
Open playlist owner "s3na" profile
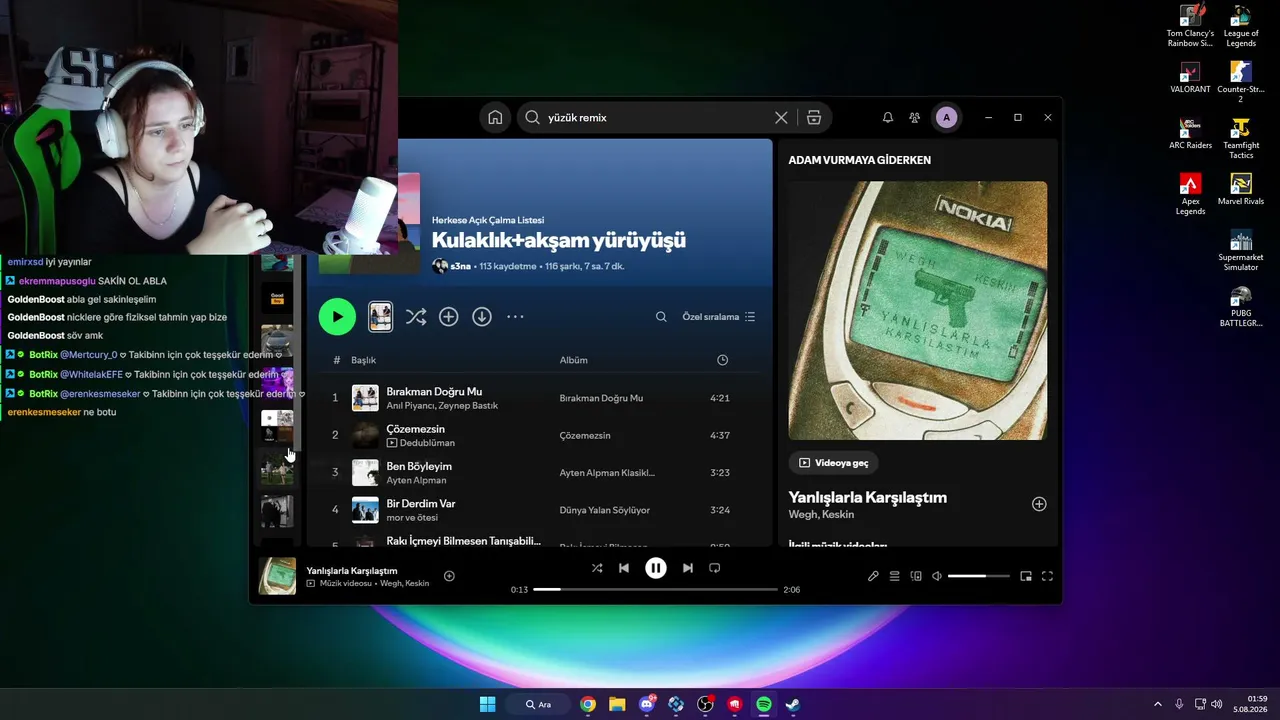pos(460,267)
